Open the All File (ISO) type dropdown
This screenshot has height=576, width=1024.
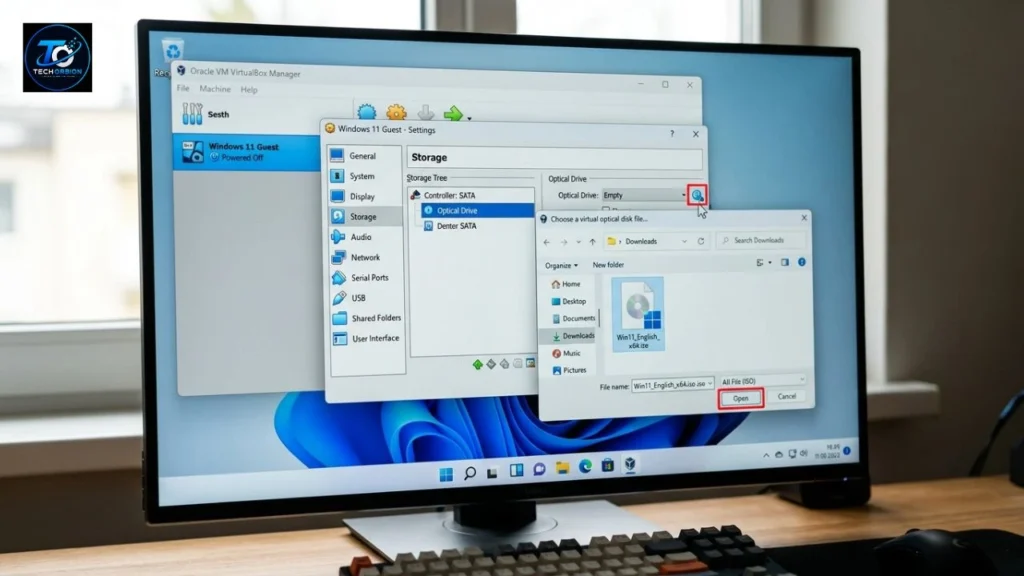coord(762,381)
